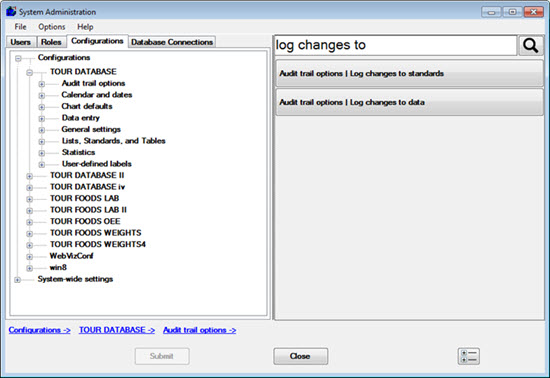Follow the Configurations breadcrumb link
The height and width of the screenshot is (378, 550).
pos(39,330)
